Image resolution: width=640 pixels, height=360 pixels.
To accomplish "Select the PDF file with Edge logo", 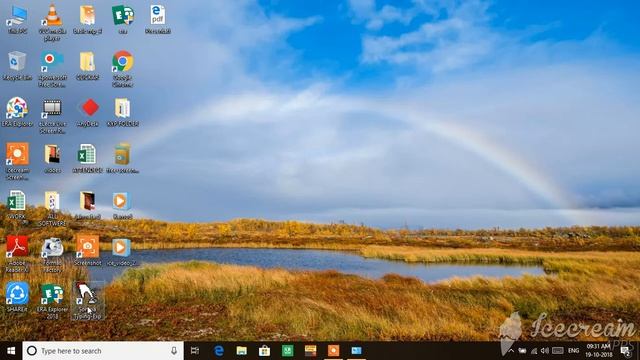I will [158, 19].
